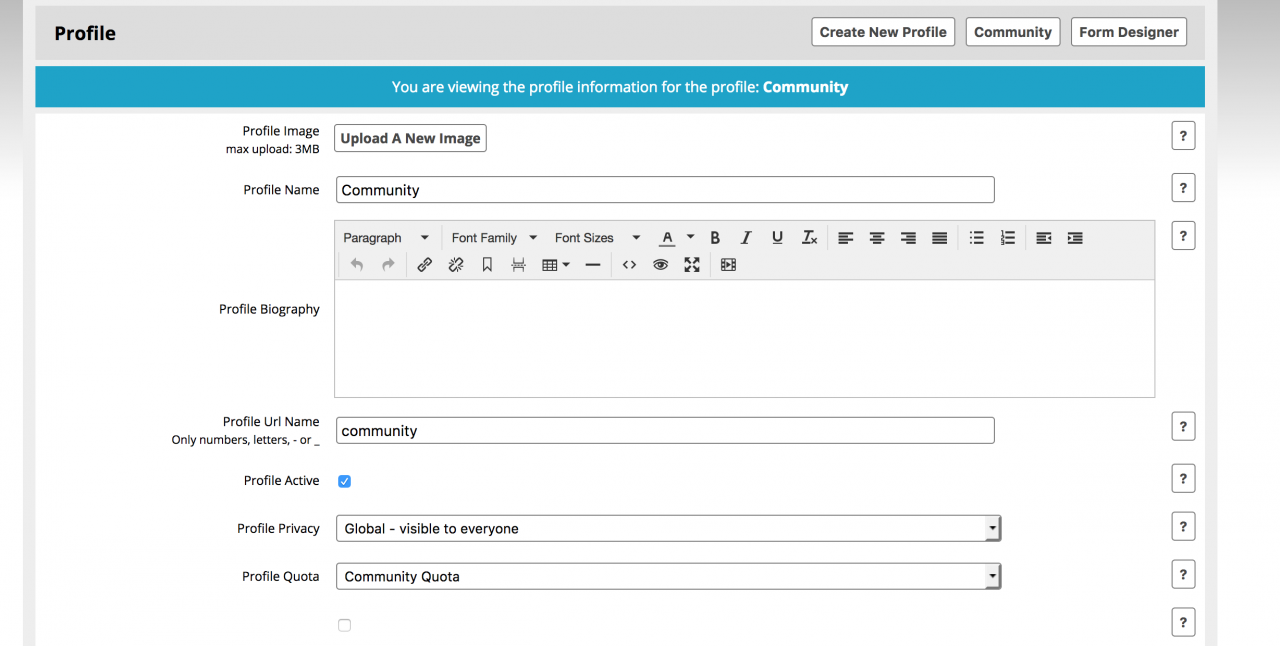
Task: Open the Paragraph format menu
Action: click(x=385, y=238)
